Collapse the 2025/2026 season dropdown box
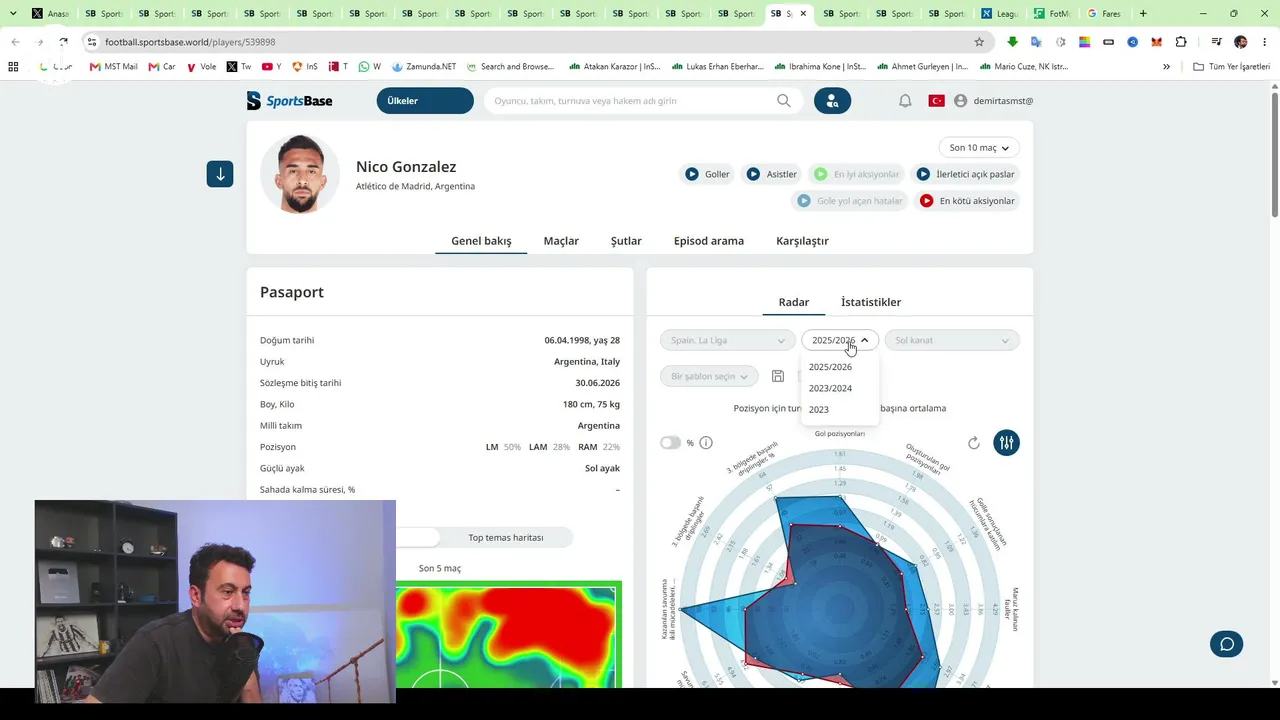The width and height of the screenshot is (1280, 720). click(840, 340)
